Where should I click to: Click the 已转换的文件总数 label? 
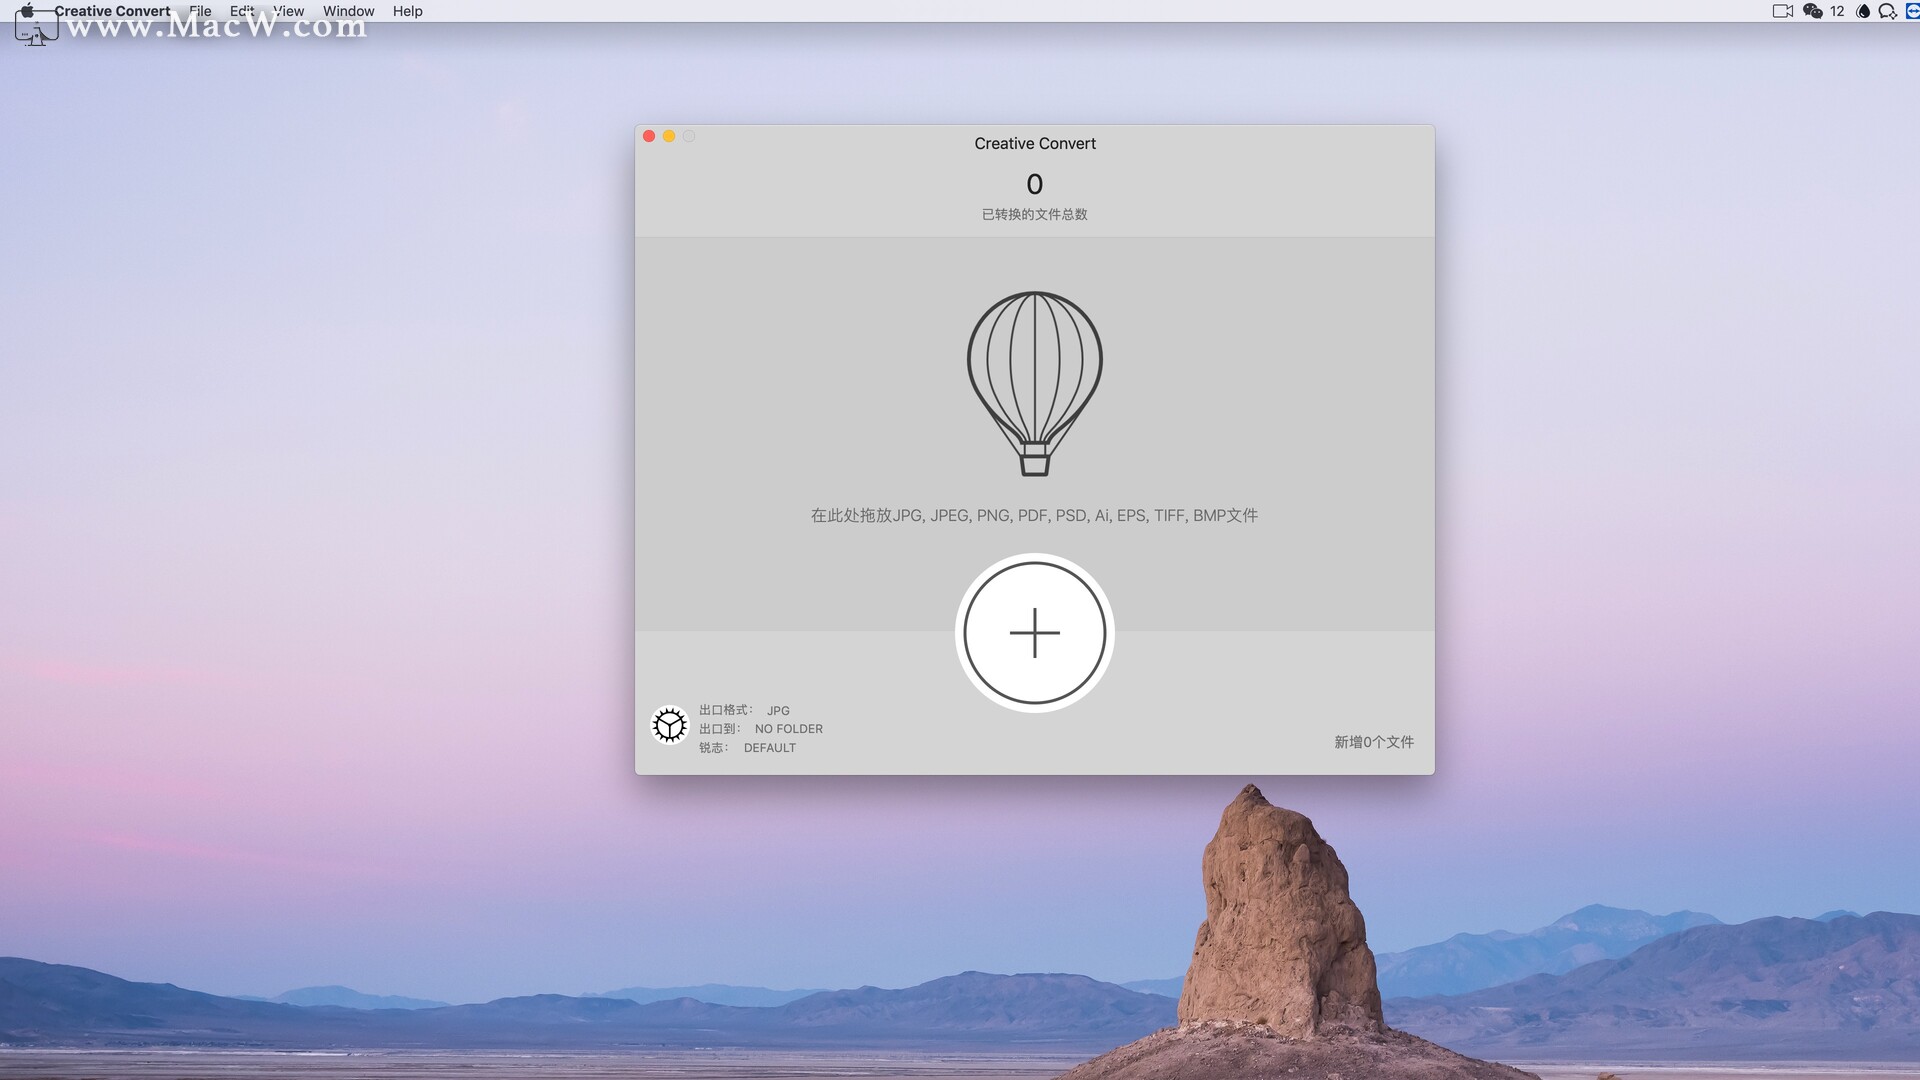point(1035,214)
